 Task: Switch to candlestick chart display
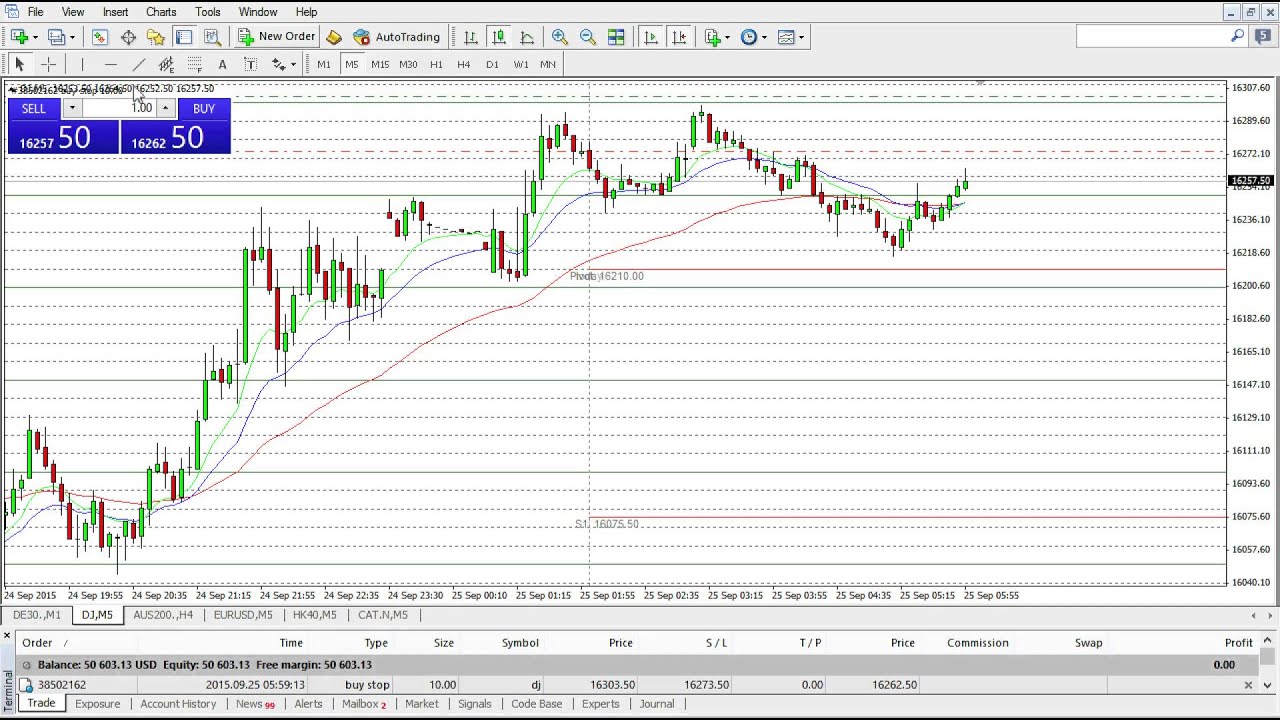tap(498, 37)
